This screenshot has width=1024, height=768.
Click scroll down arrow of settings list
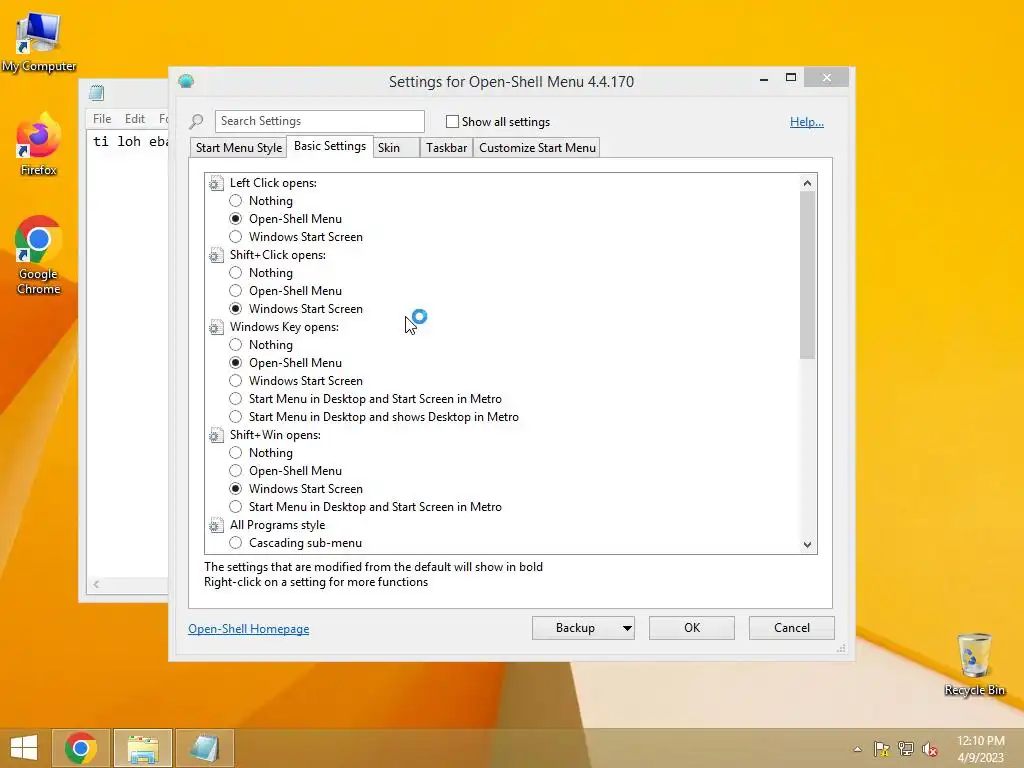coord(807,545)
